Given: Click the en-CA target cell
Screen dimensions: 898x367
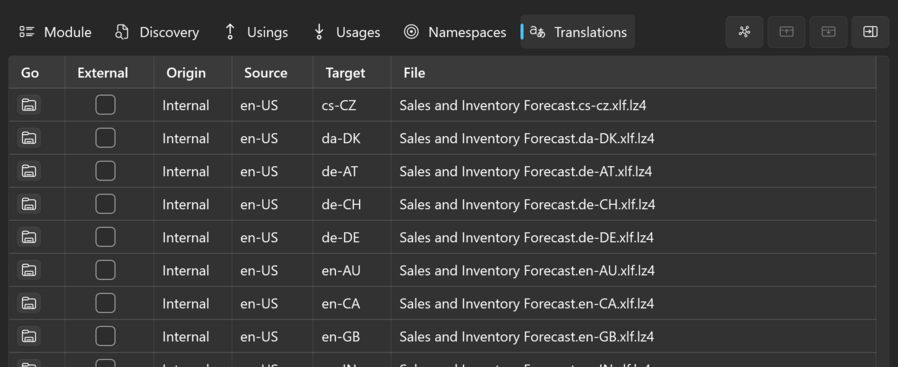Looking at the screenshot, I should (352, 303).
